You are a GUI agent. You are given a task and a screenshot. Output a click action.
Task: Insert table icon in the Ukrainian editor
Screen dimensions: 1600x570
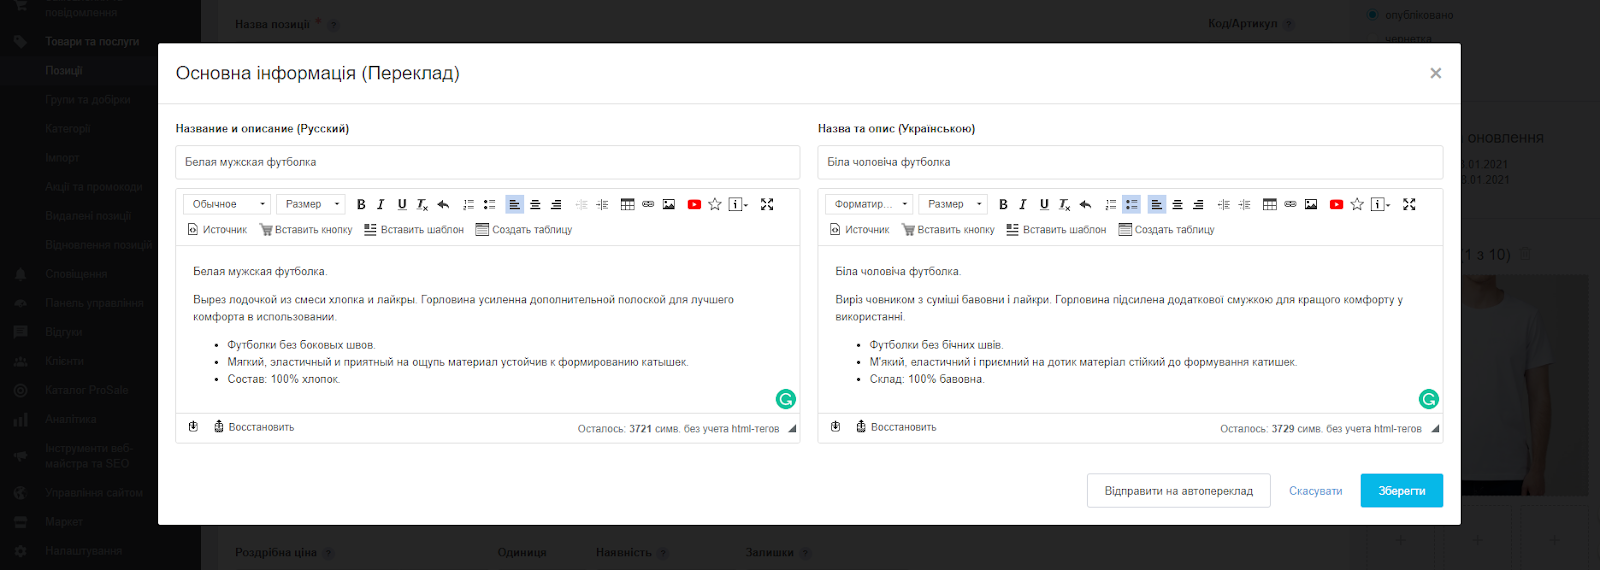[1270, 204]
